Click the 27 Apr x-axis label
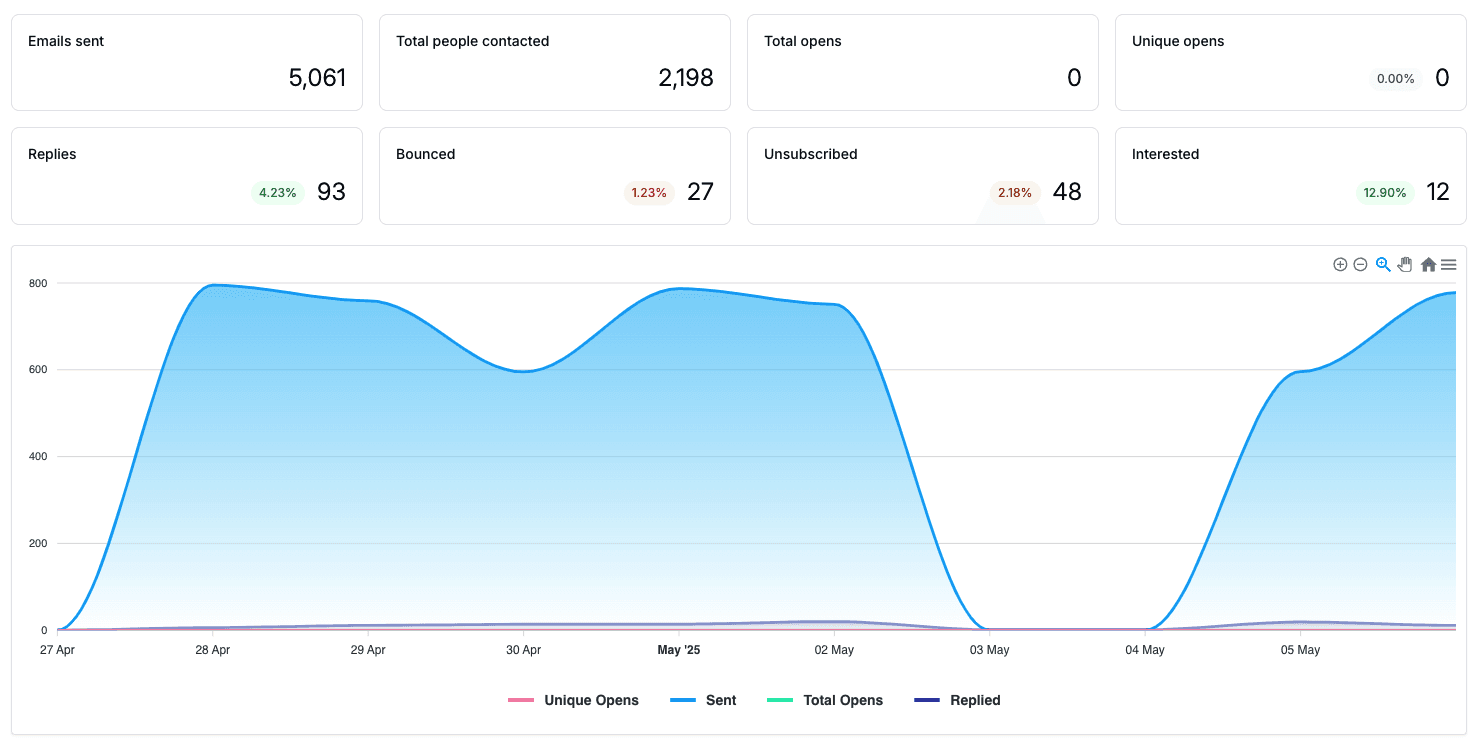This screenshot has width=1482, height=748. pos(57,650)
